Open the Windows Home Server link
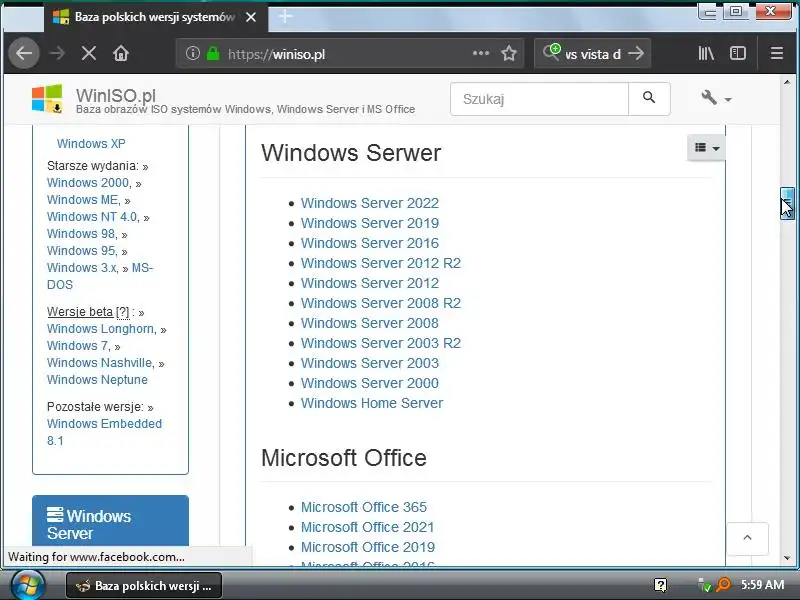The image size is (800, 600). [372, 403]
